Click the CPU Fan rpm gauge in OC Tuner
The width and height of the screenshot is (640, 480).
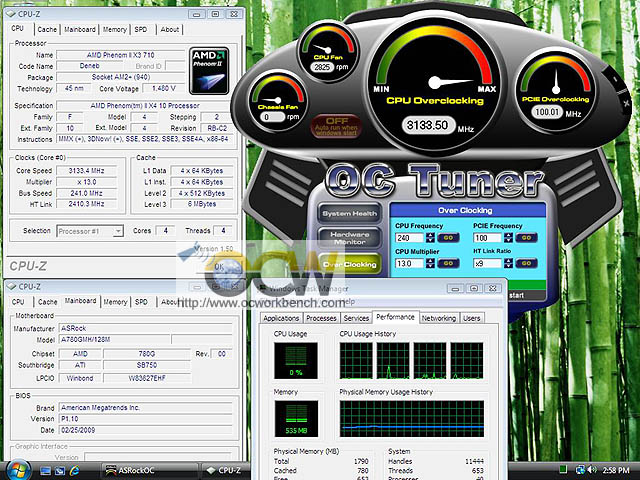[328, 51]
